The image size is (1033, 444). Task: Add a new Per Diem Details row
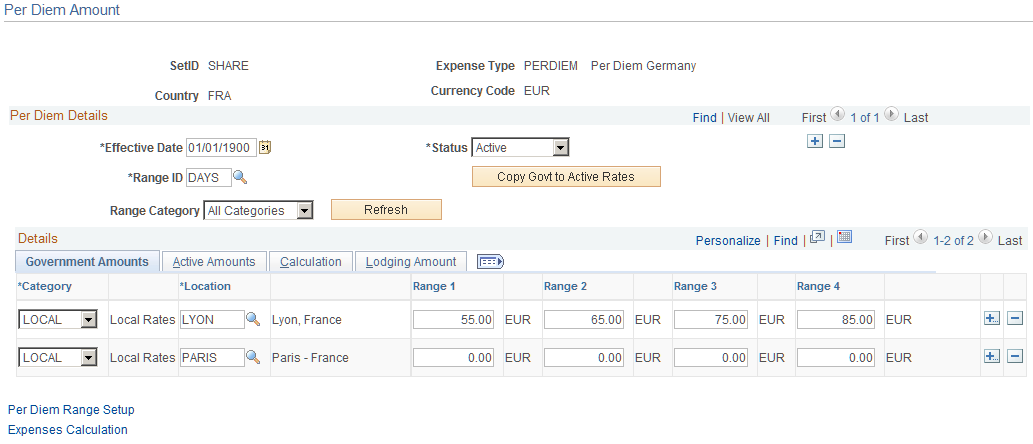[x=815, y=141]
